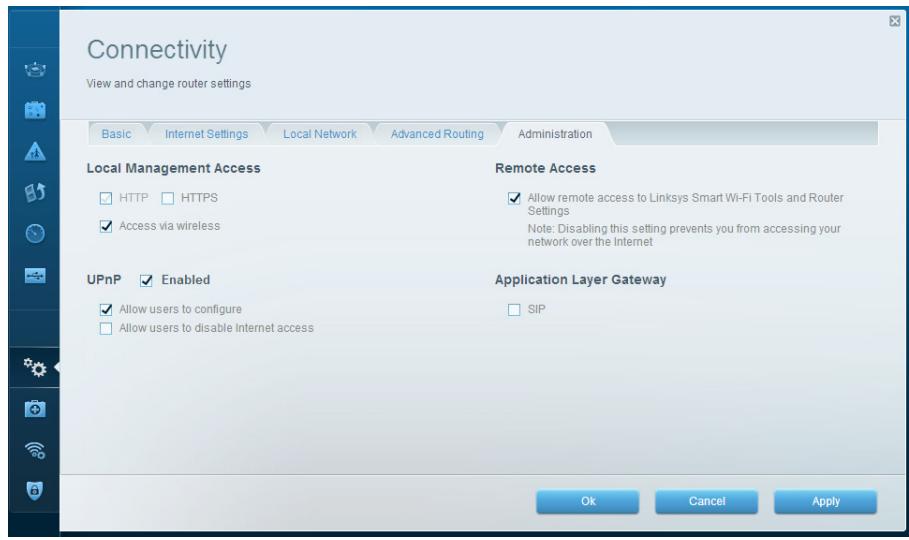Disable the UPnP Enabled checkbox
This screenshot has width=909, height=540.
pos(146,281)
